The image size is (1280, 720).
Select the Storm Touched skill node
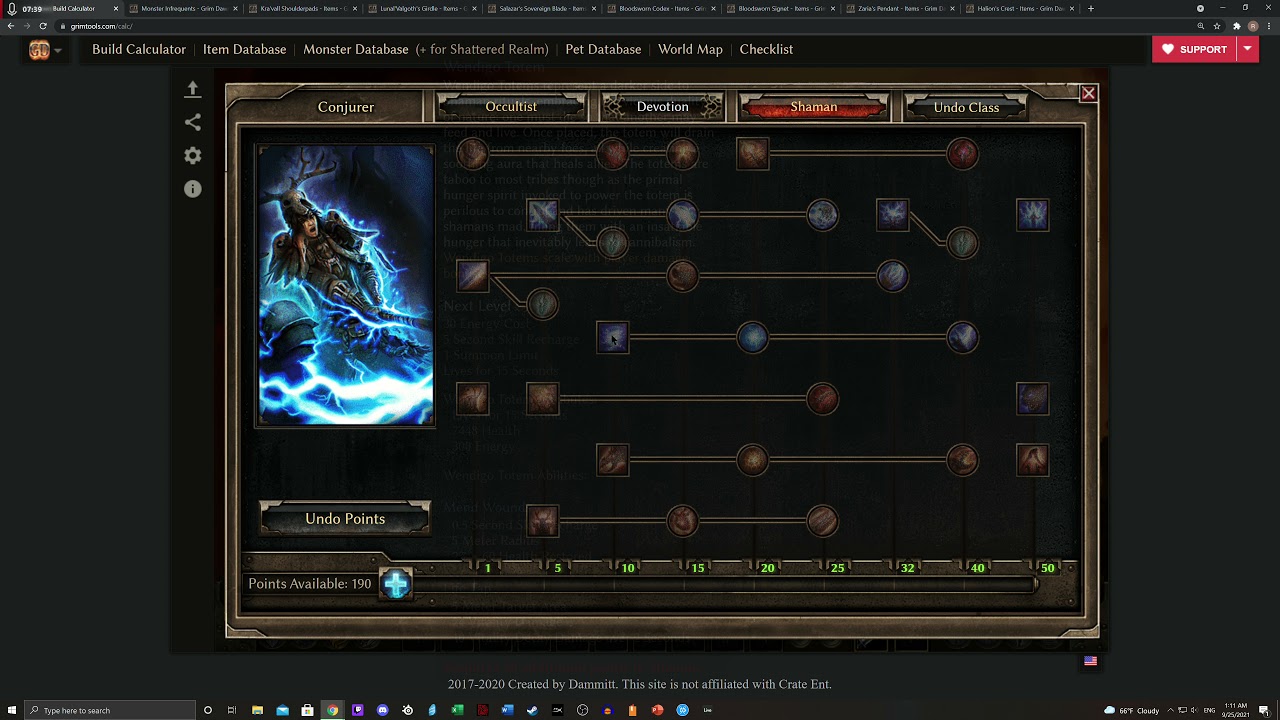coord(892,276)
